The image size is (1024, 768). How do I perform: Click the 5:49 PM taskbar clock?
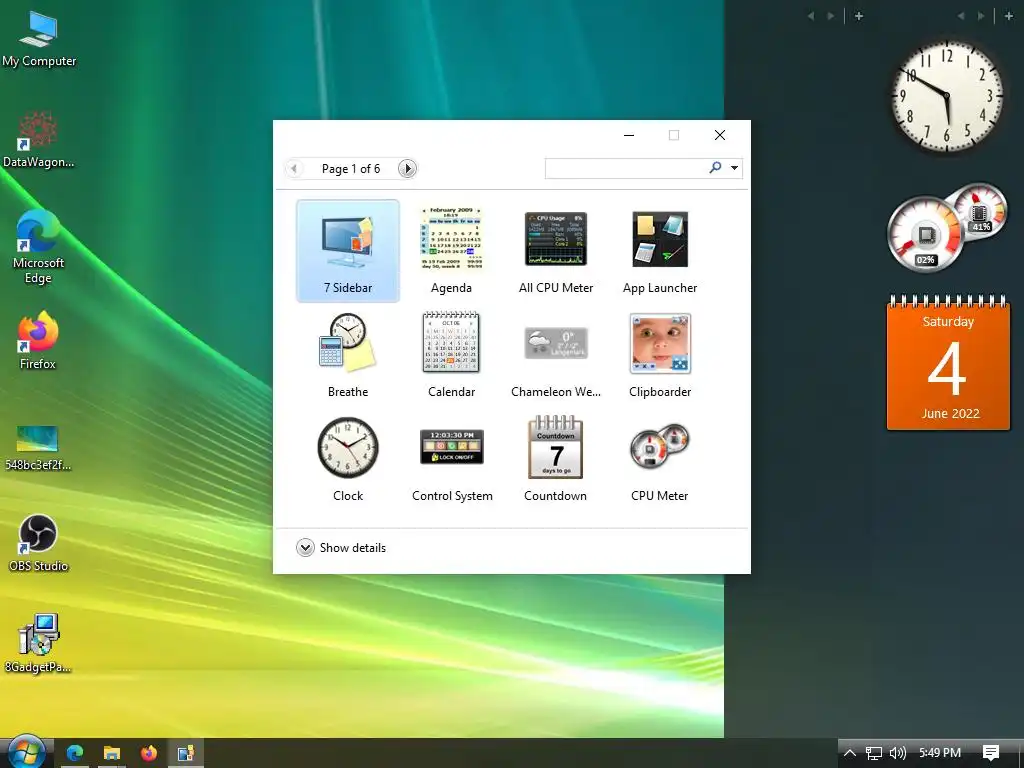pyautogui.click(x=940, y=752)
